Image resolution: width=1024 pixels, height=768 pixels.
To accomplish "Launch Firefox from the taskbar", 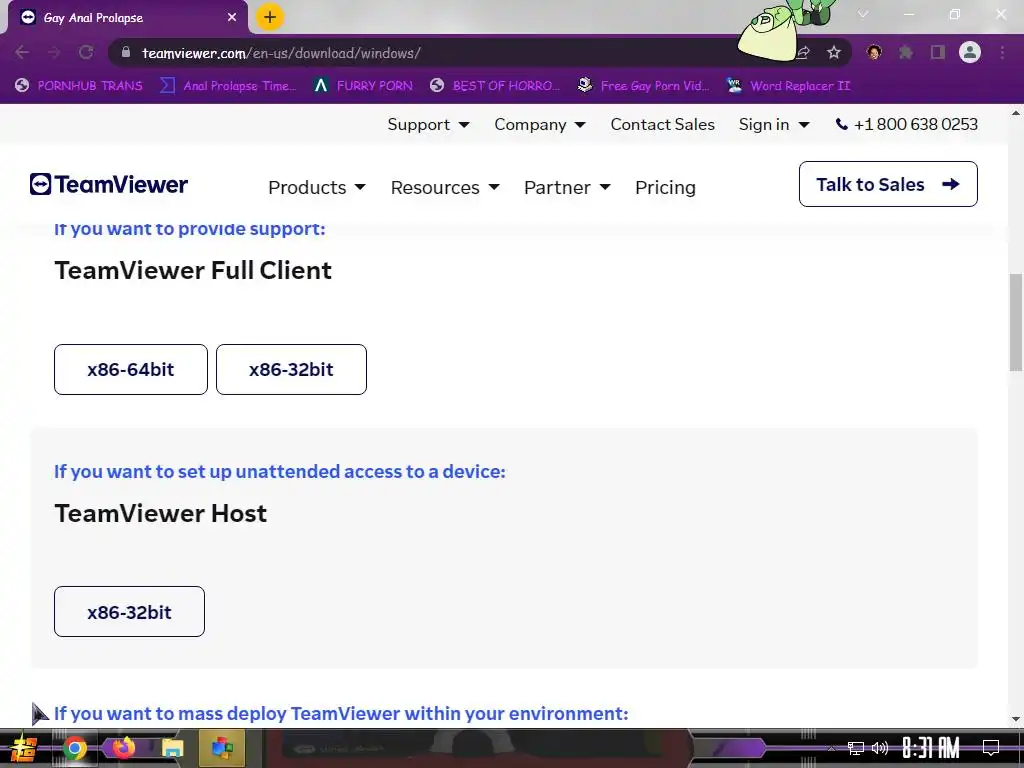I will tap(123, 748).
